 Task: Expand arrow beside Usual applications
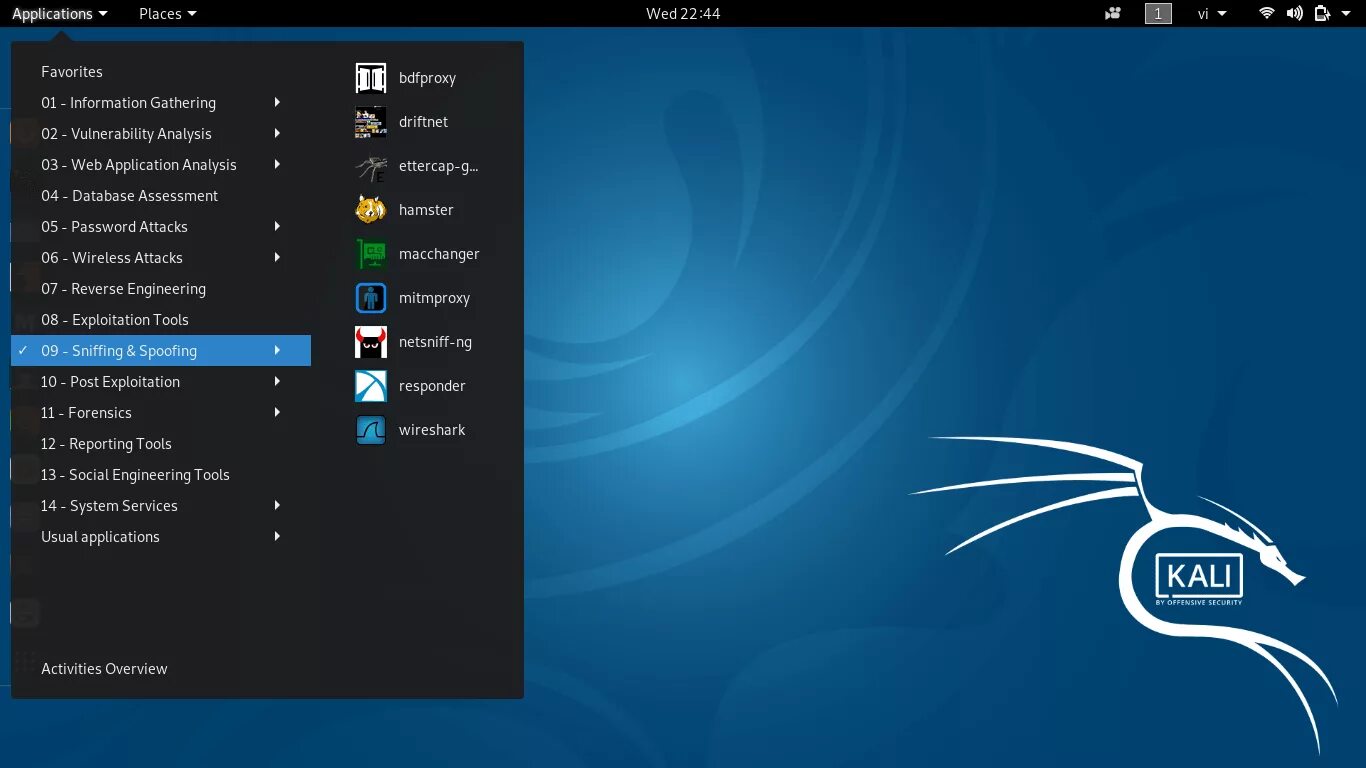tap(277, 536)
